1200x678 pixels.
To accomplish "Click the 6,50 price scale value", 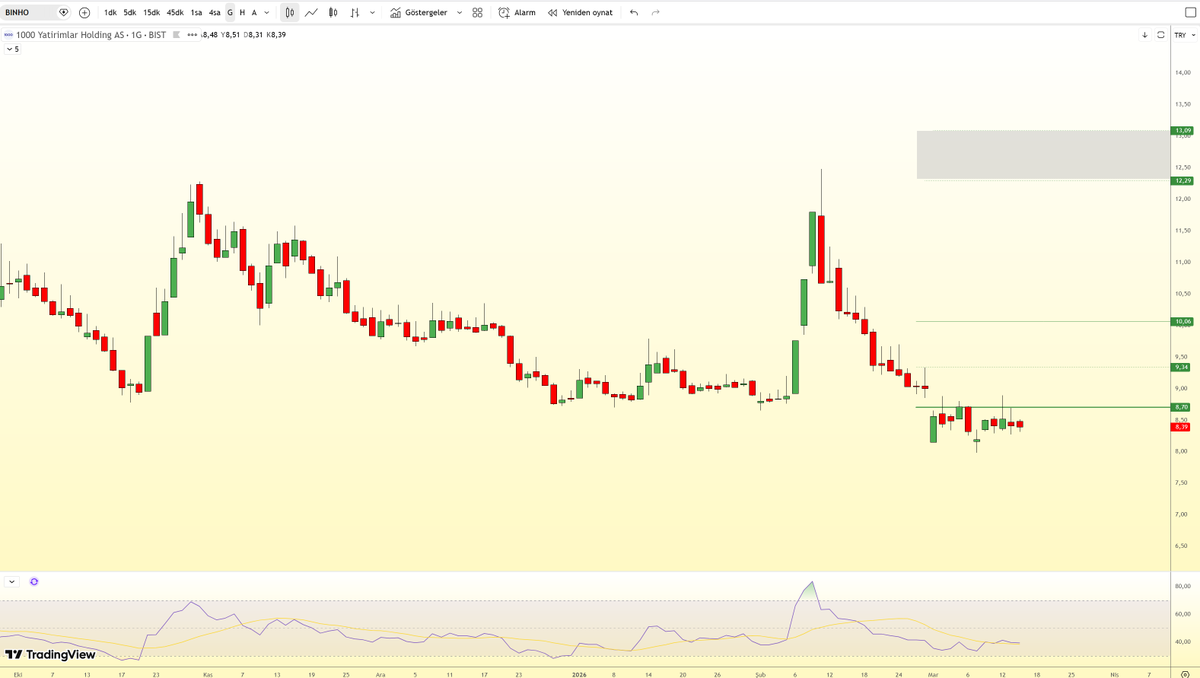I will coord(1182,546).
